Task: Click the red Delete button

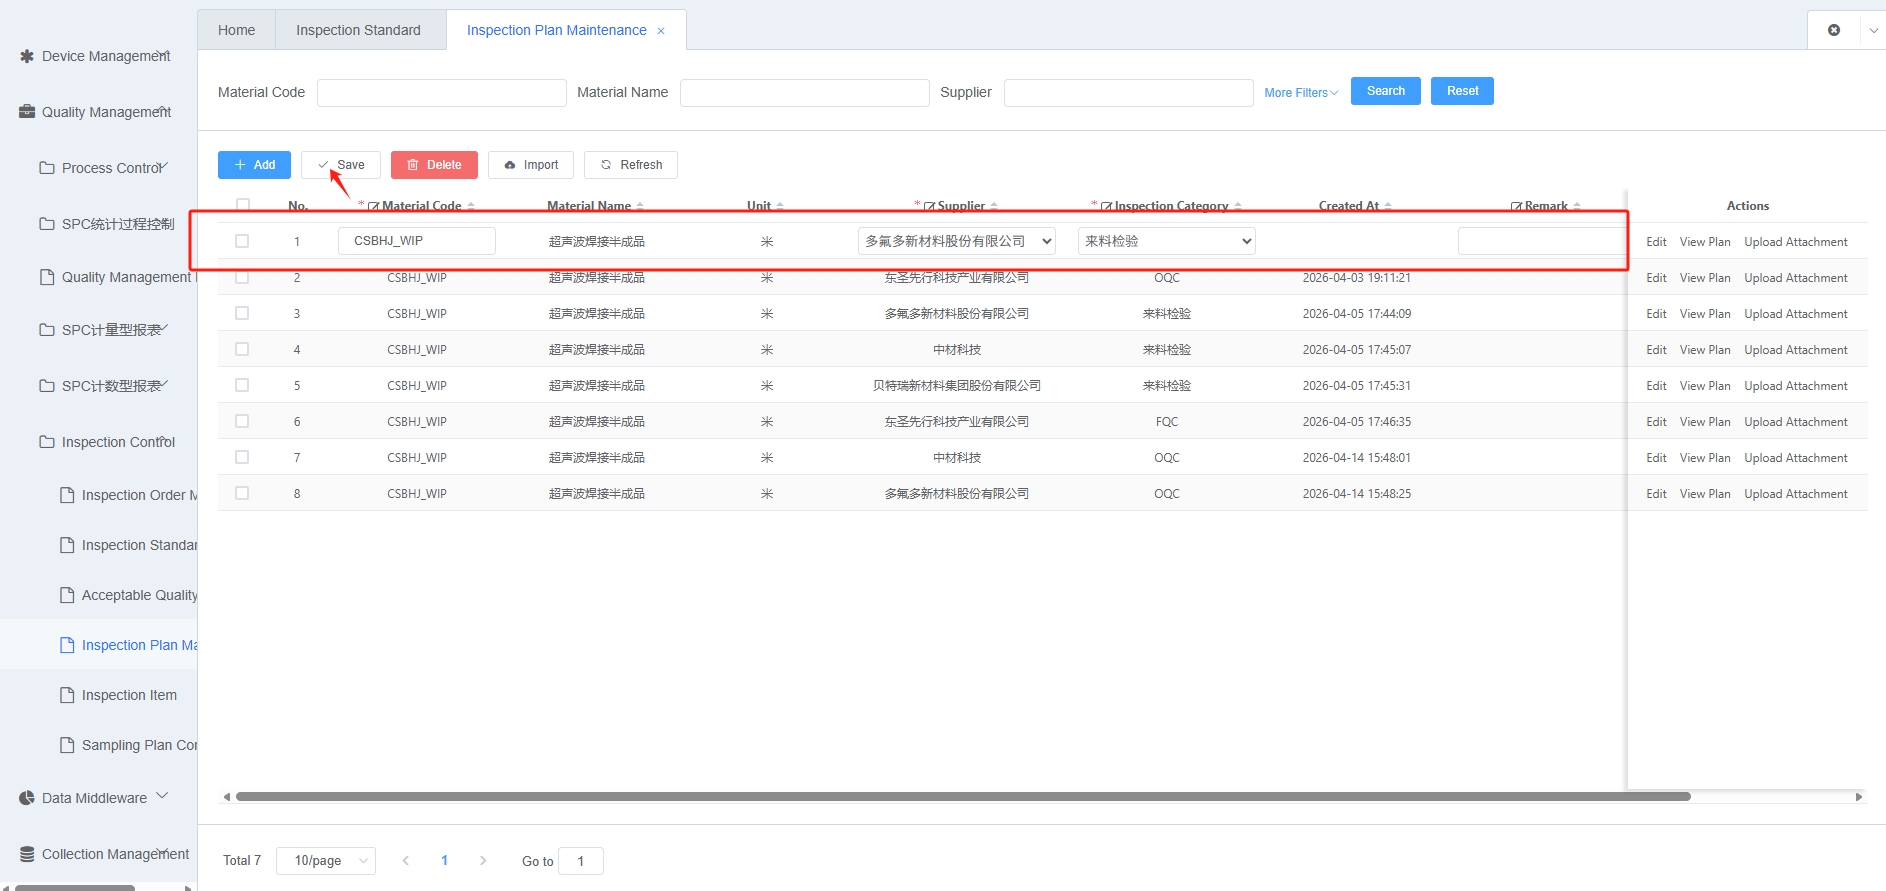Action: [x=434, y=165]
